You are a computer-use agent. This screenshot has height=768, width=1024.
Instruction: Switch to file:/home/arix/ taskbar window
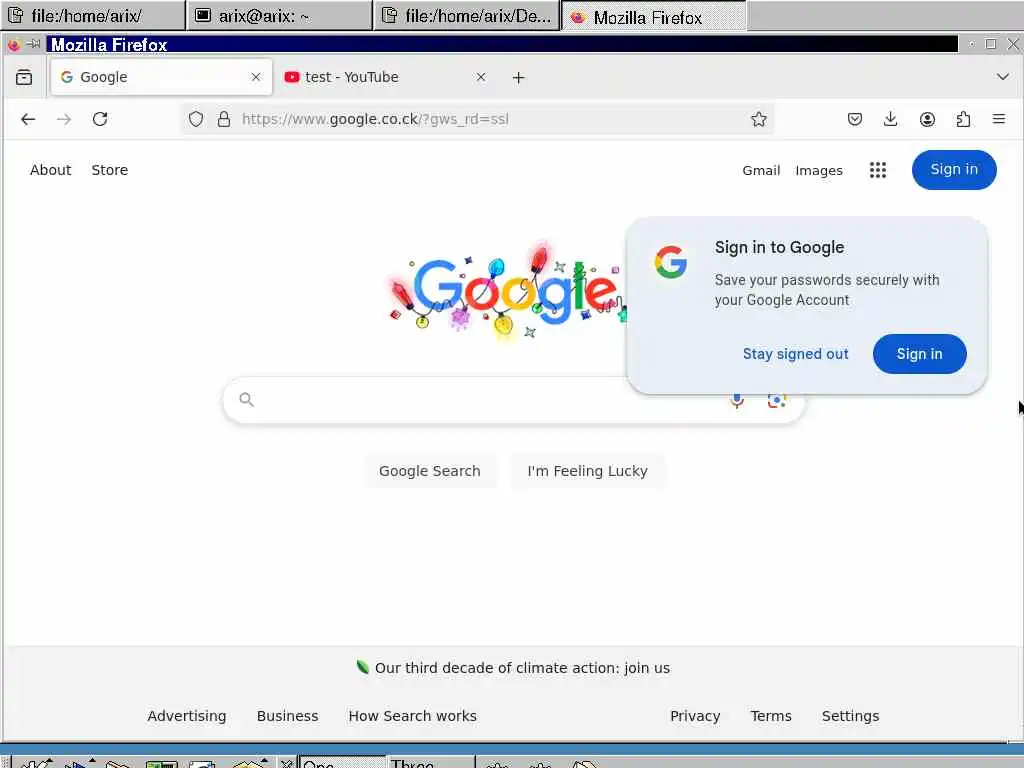[93, 16]
